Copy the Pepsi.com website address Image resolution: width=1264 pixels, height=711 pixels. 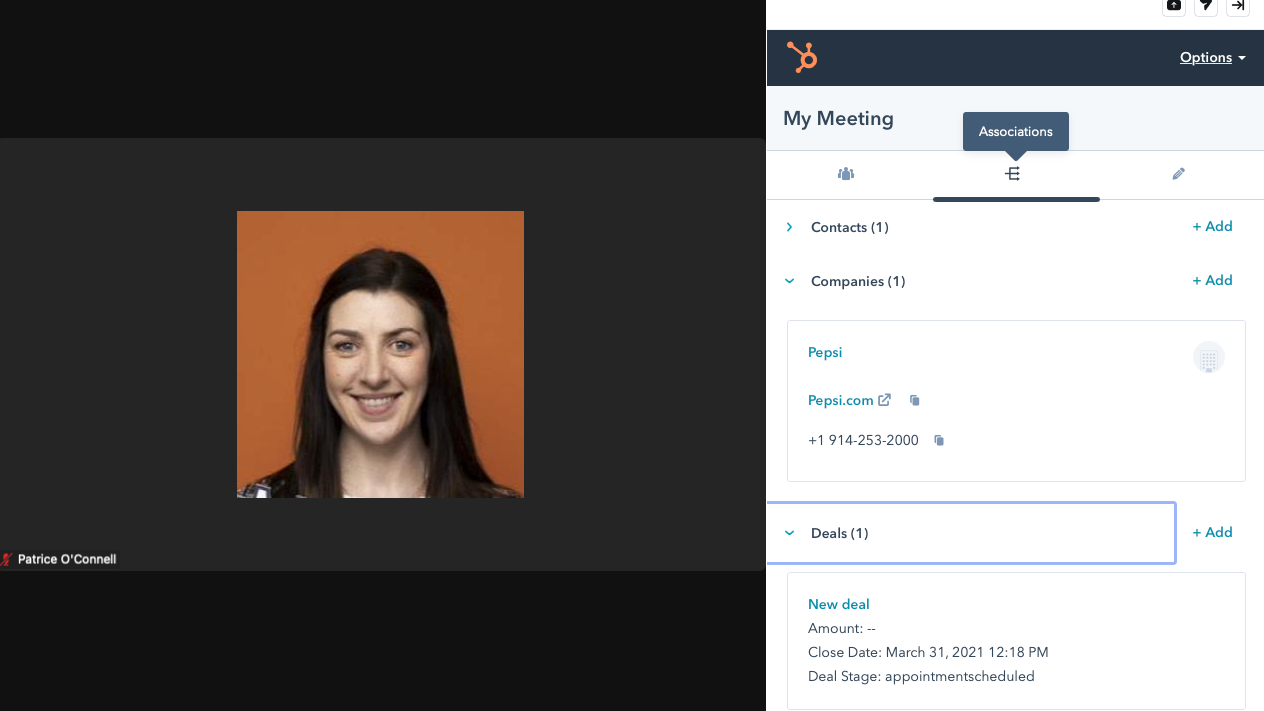(914, 399)
